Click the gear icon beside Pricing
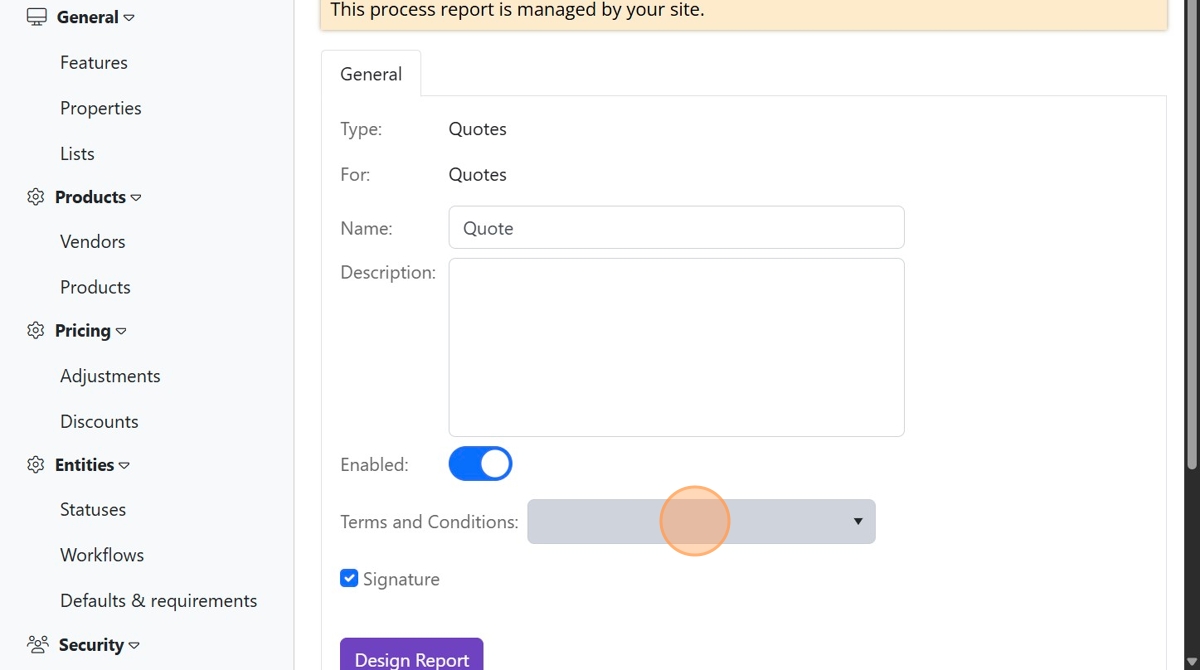1200x670 pixels. [x=36, y=330]
